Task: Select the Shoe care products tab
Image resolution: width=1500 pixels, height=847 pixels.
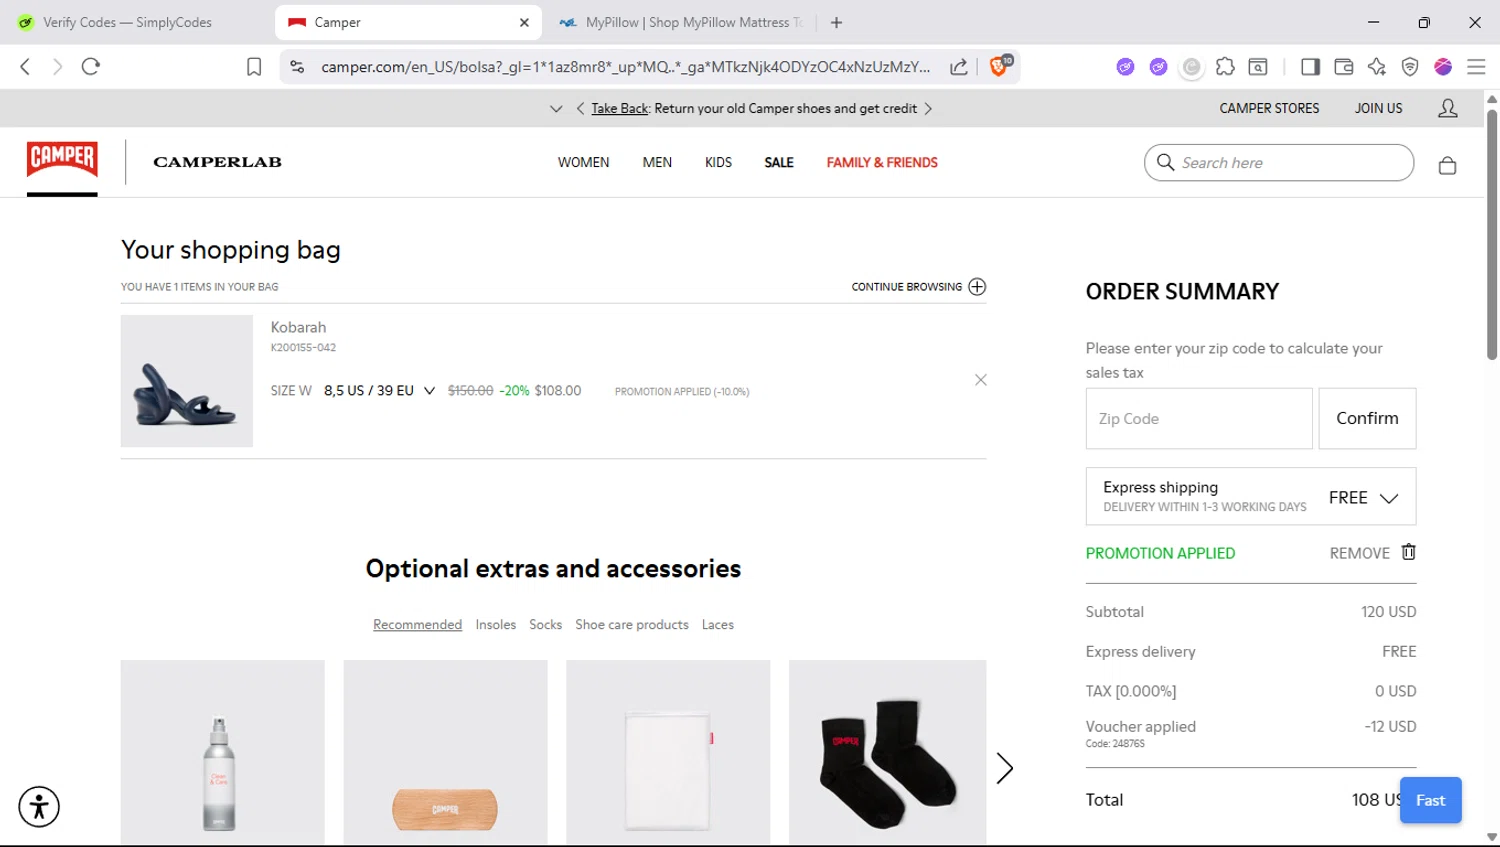Action: click(x=632, y=624)
